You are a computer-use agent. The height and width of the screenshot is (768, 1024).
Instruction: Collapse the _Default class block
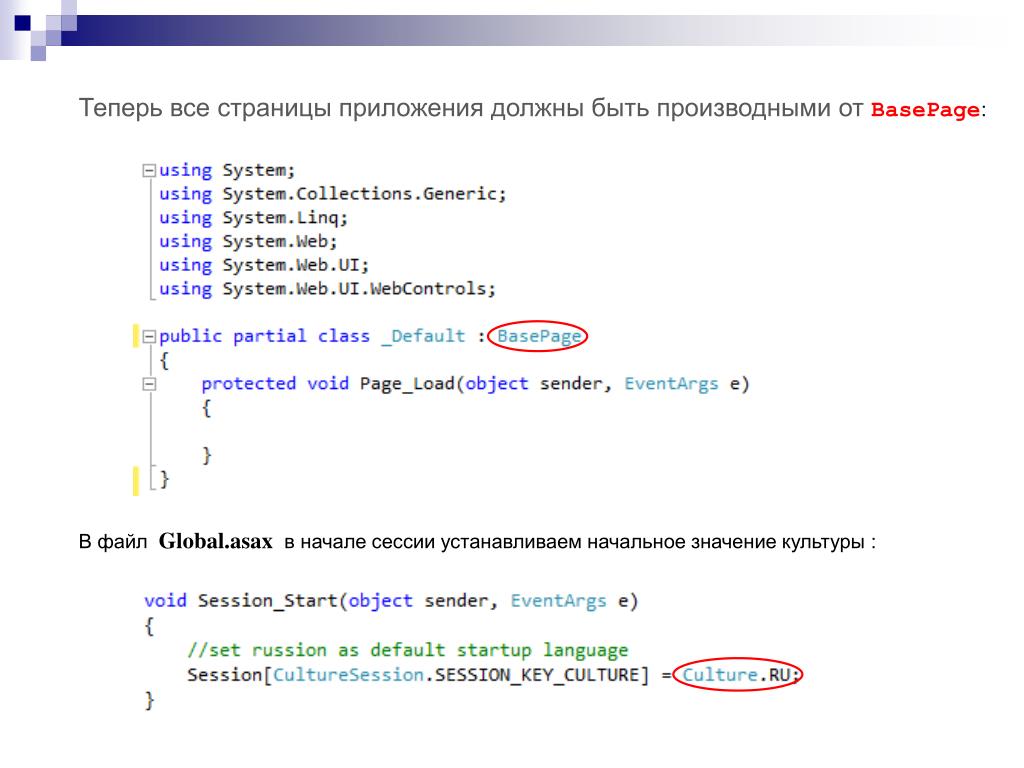point(149,336)
